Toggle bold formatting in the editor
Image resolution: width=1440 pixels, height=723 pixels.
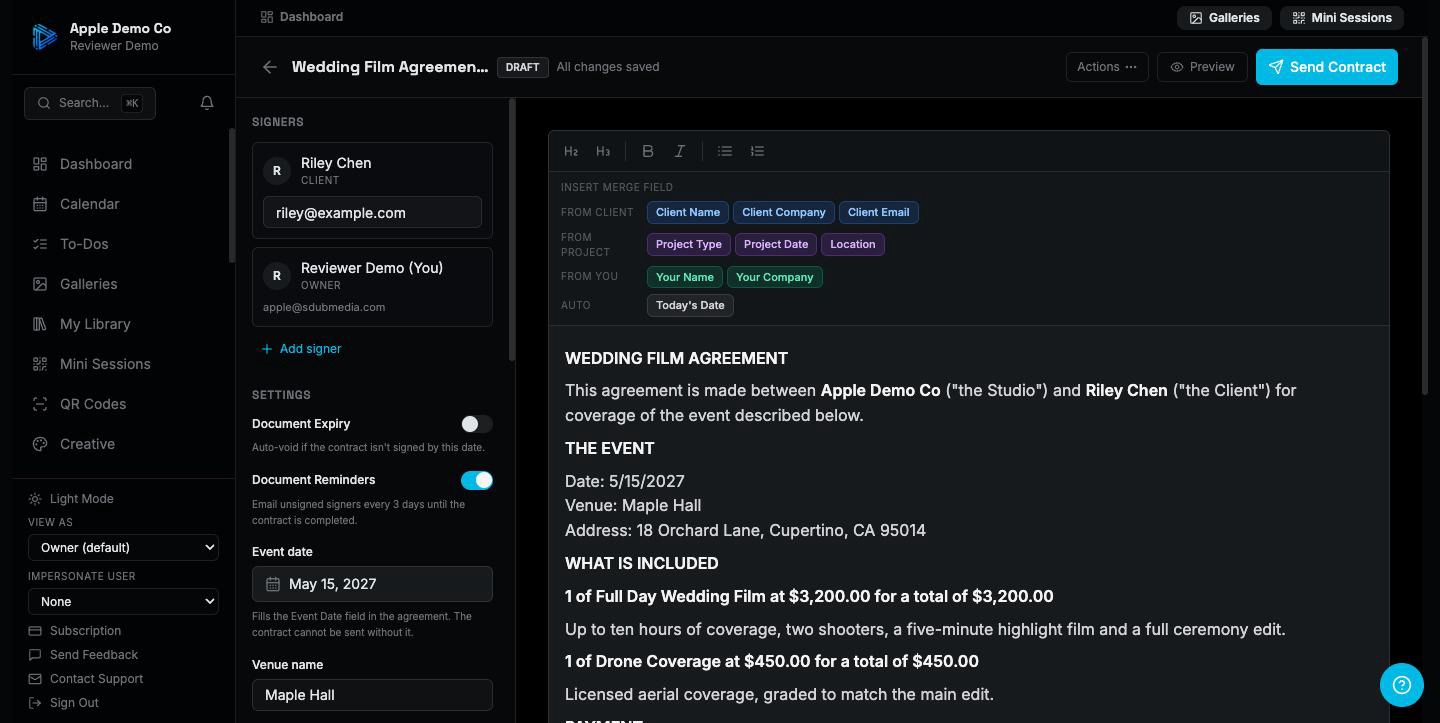(648, 151)
